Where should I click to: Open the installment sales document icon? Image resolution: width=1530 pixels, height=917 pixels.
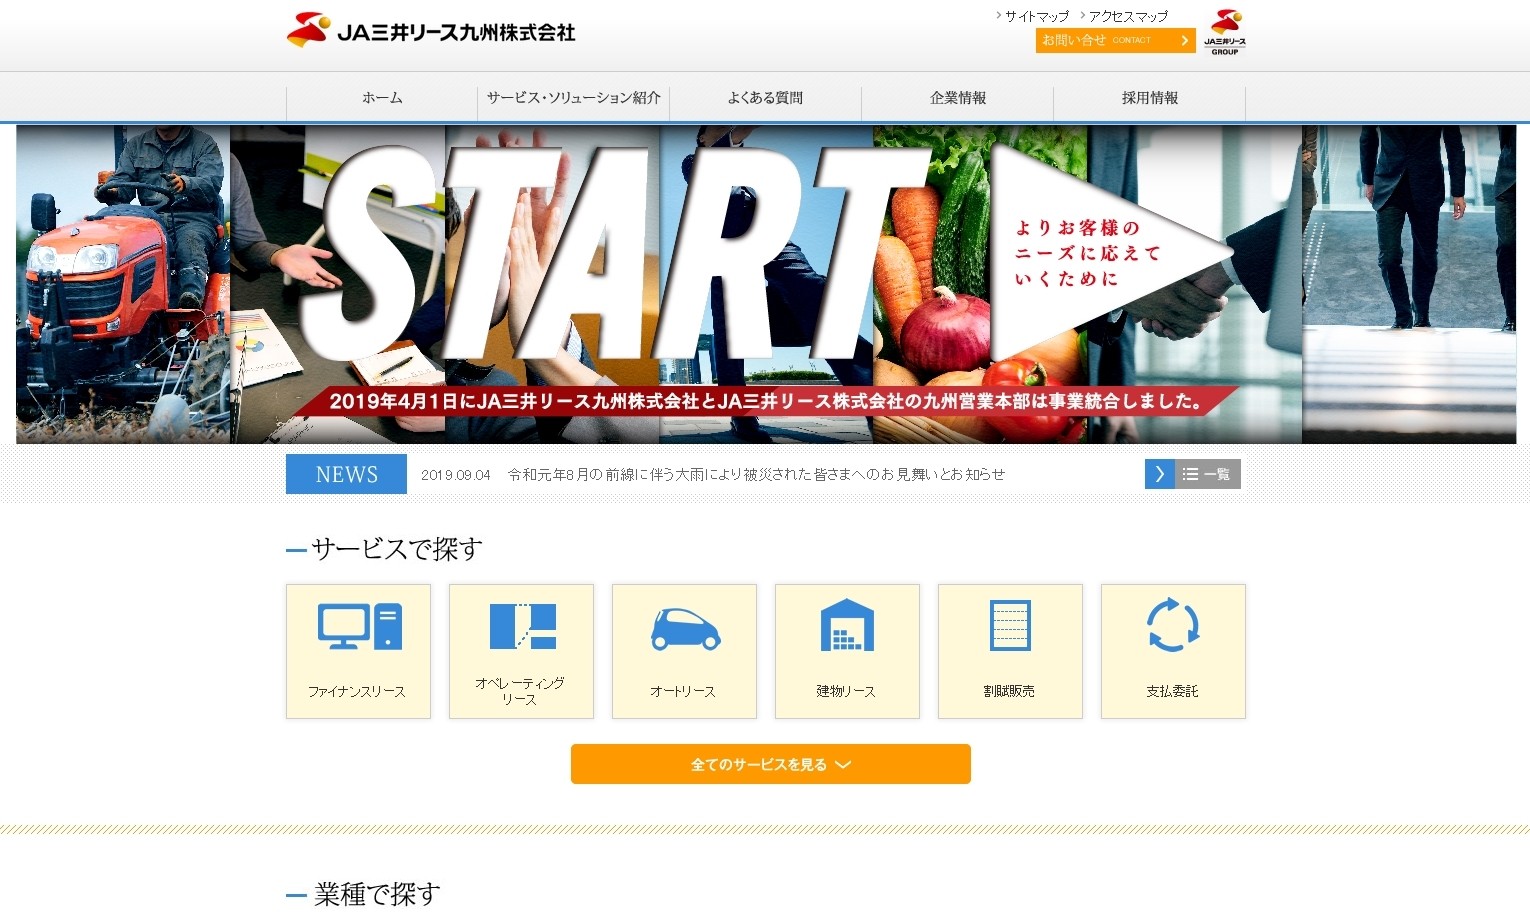[1010, 626]
